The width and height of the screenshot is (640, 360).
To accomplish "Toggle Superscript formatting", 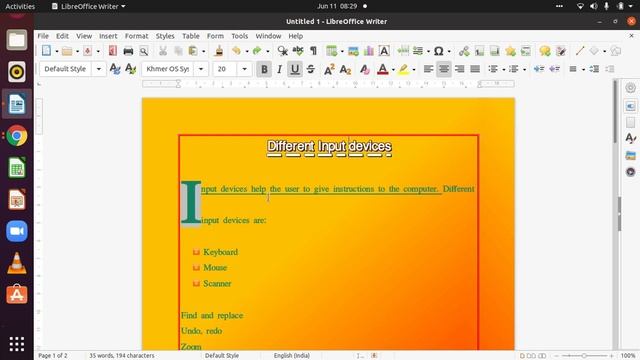I will [x=329, y=69].
